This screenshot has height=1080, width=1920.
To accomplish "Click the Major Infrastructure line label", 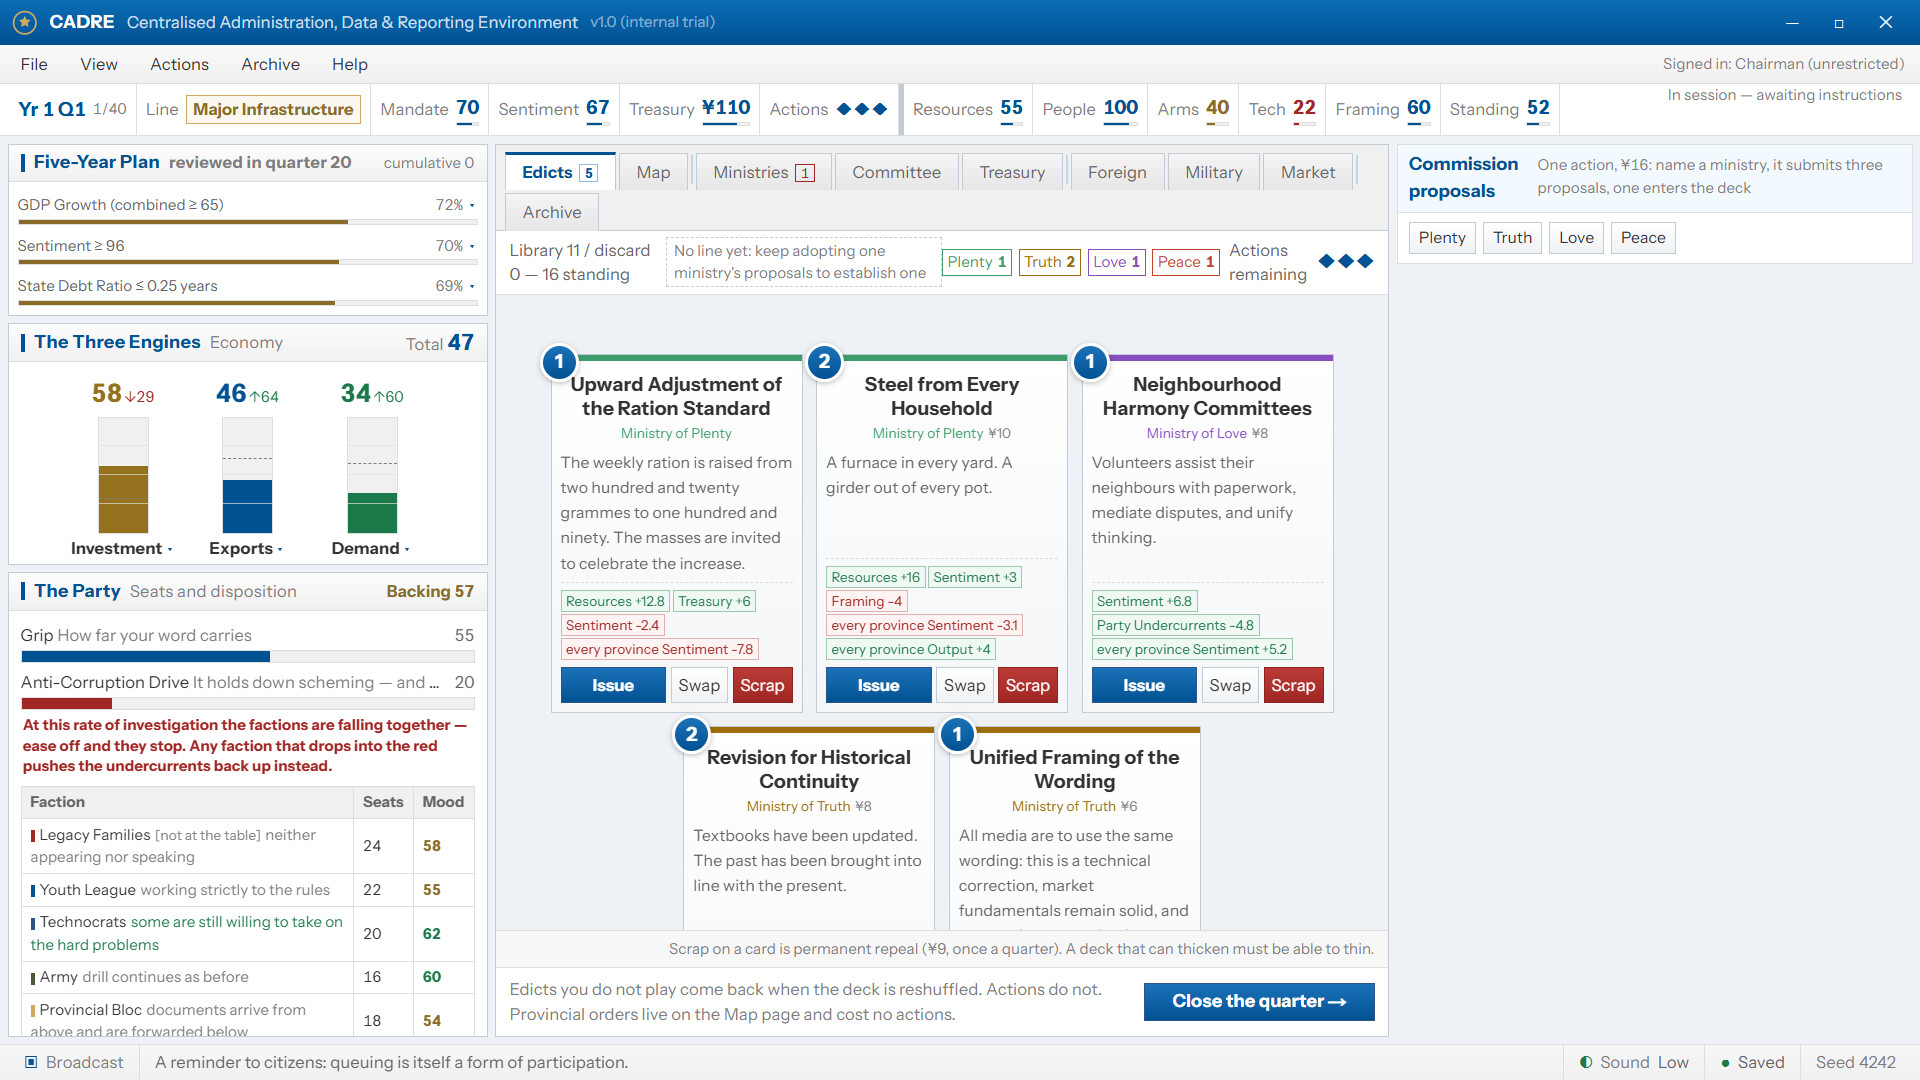I will tap(273, 109).
